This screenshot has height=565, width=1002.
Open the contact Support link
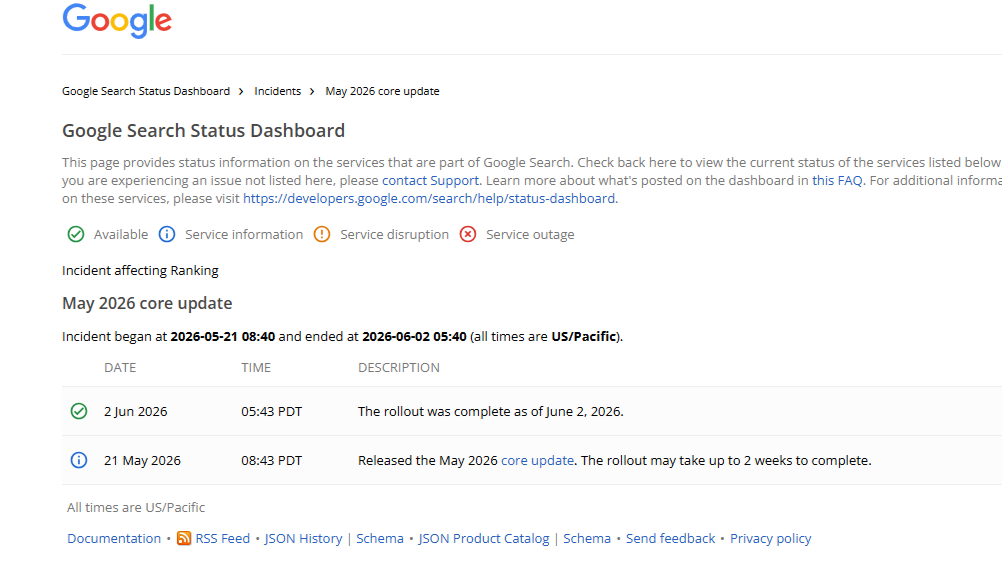(x=430, y=180)
